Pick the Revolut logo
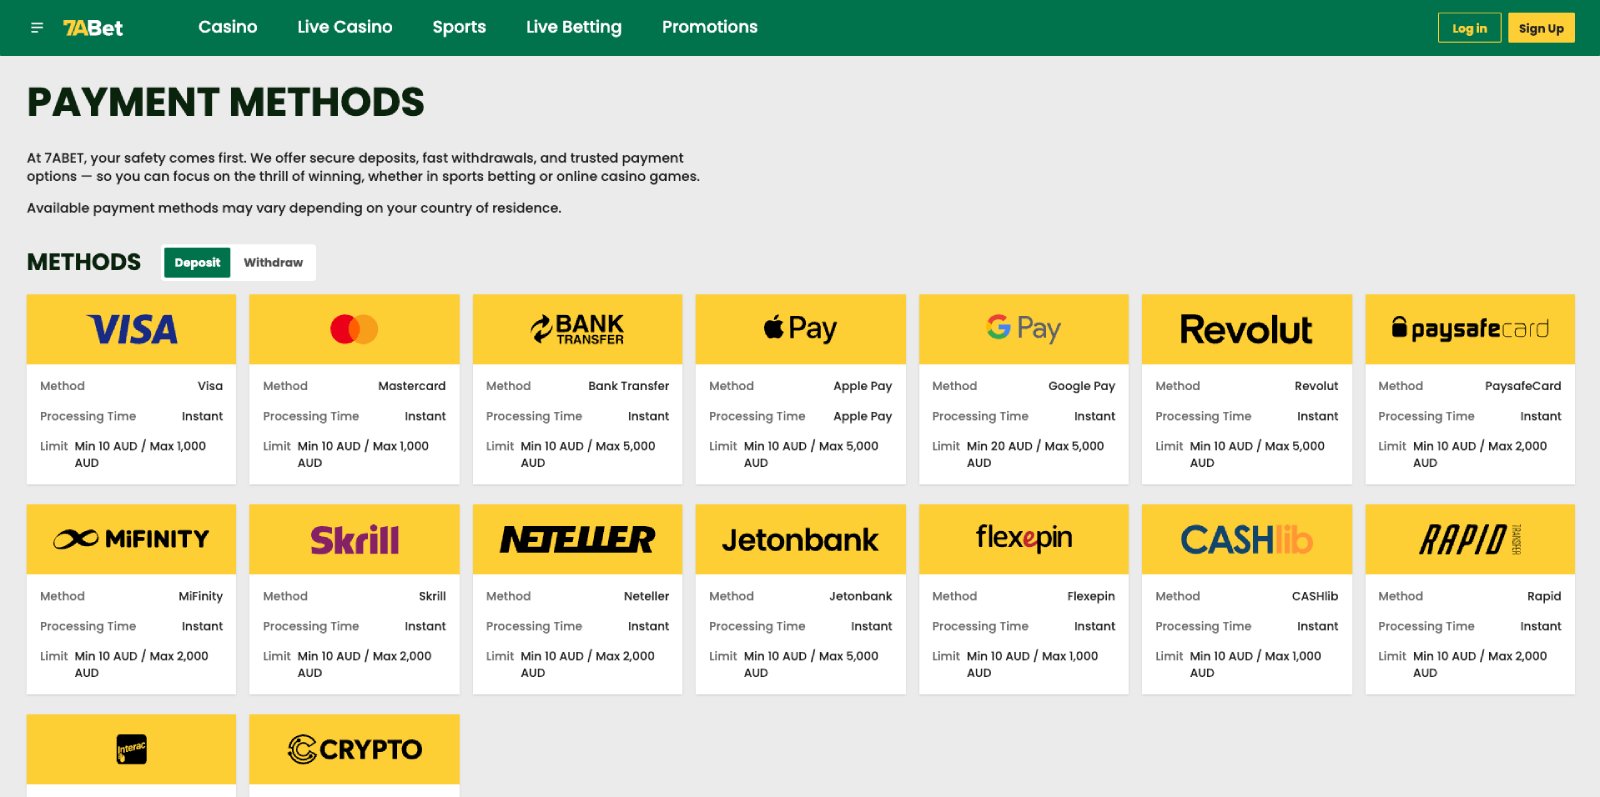 1246,329
